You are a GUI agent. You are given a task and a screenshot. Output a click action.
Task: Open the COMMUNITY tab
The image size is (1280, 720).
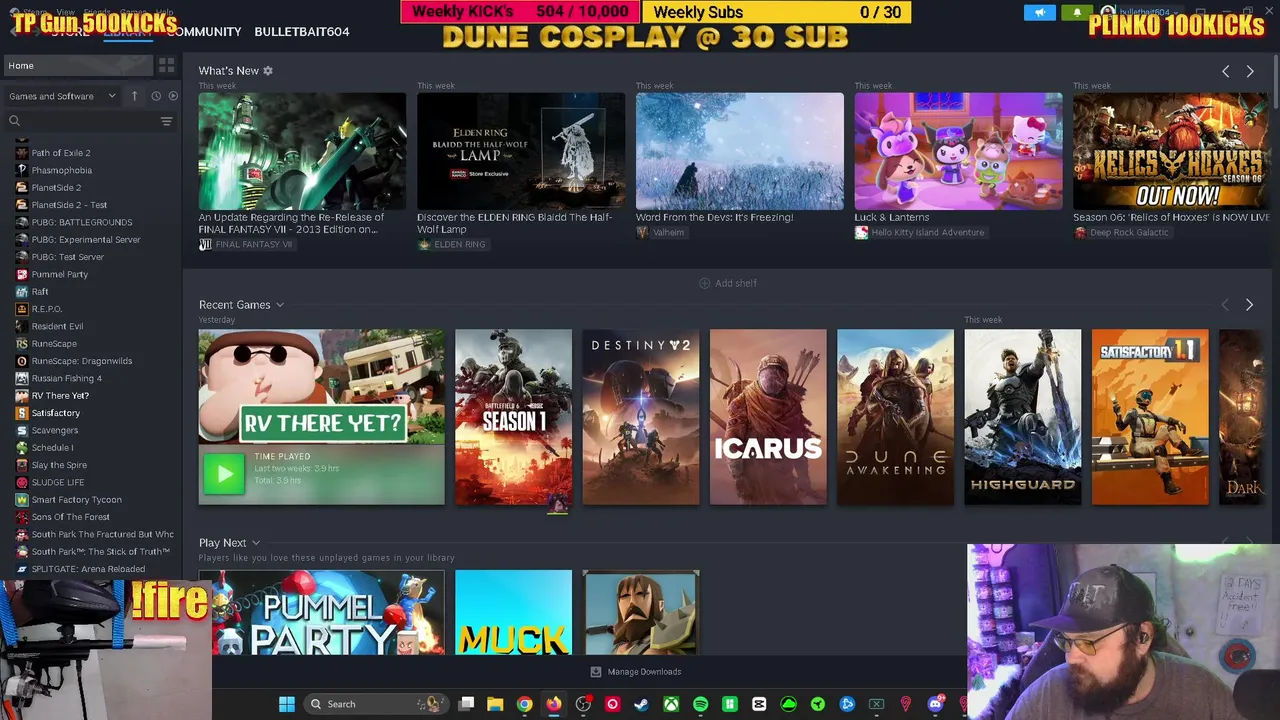point(204,32)
